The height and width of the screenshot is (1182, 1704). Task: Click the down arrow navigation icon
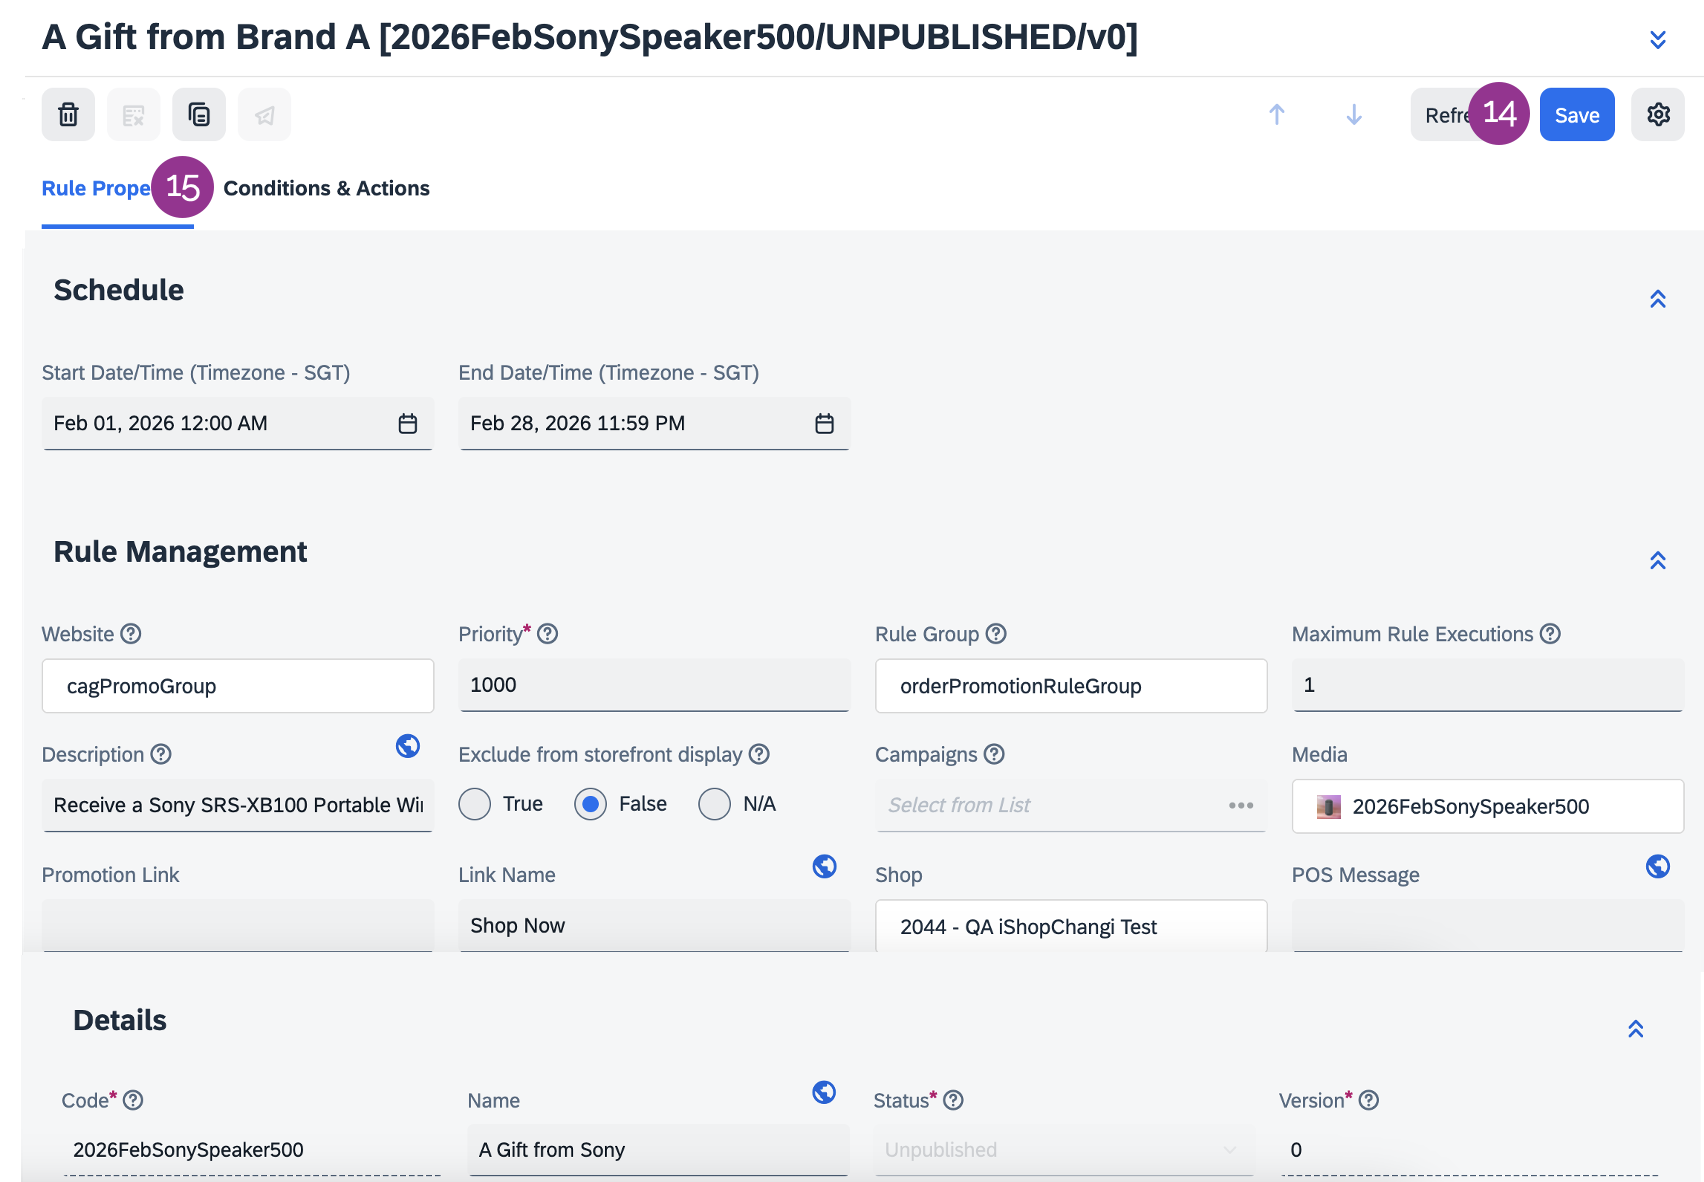pyautogui.click(x=1354, y=115)
